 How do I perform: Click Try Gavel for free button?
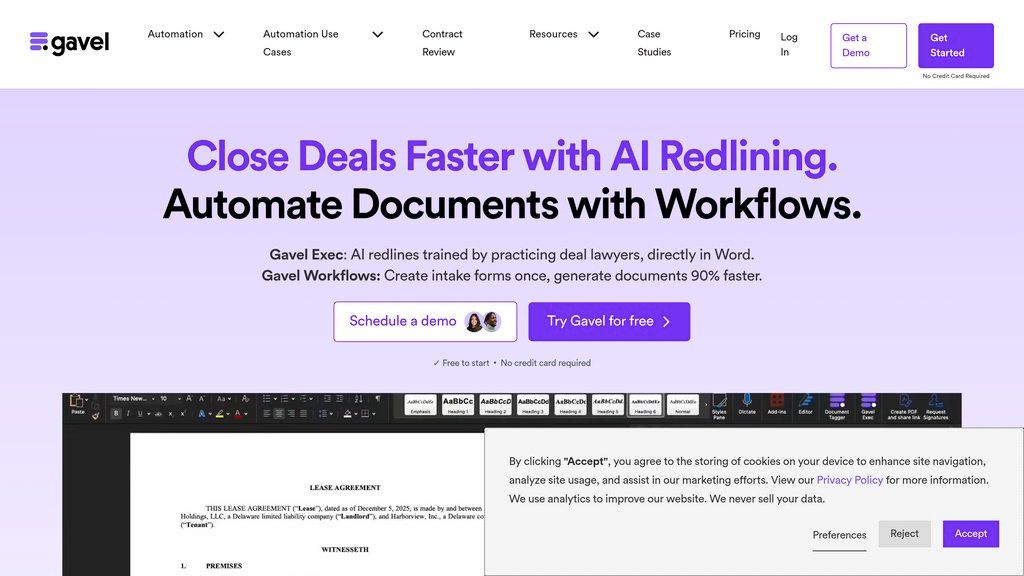coord(609,321)
